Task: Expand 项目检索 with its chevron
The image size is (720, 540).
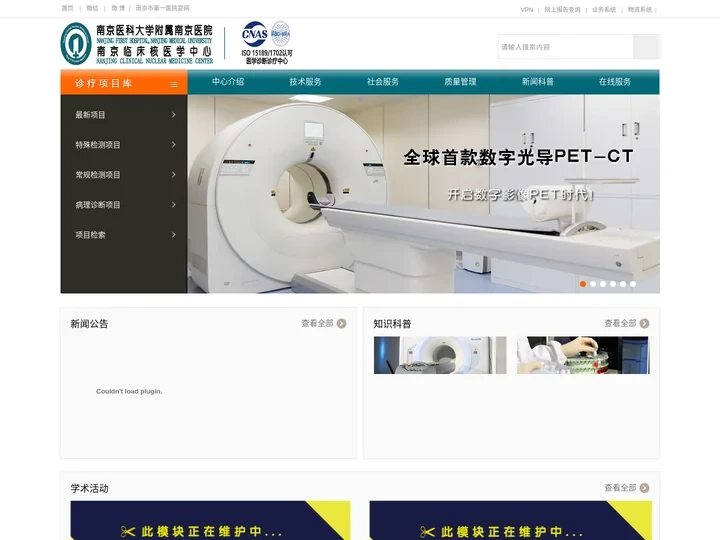Action: (174, 234)
